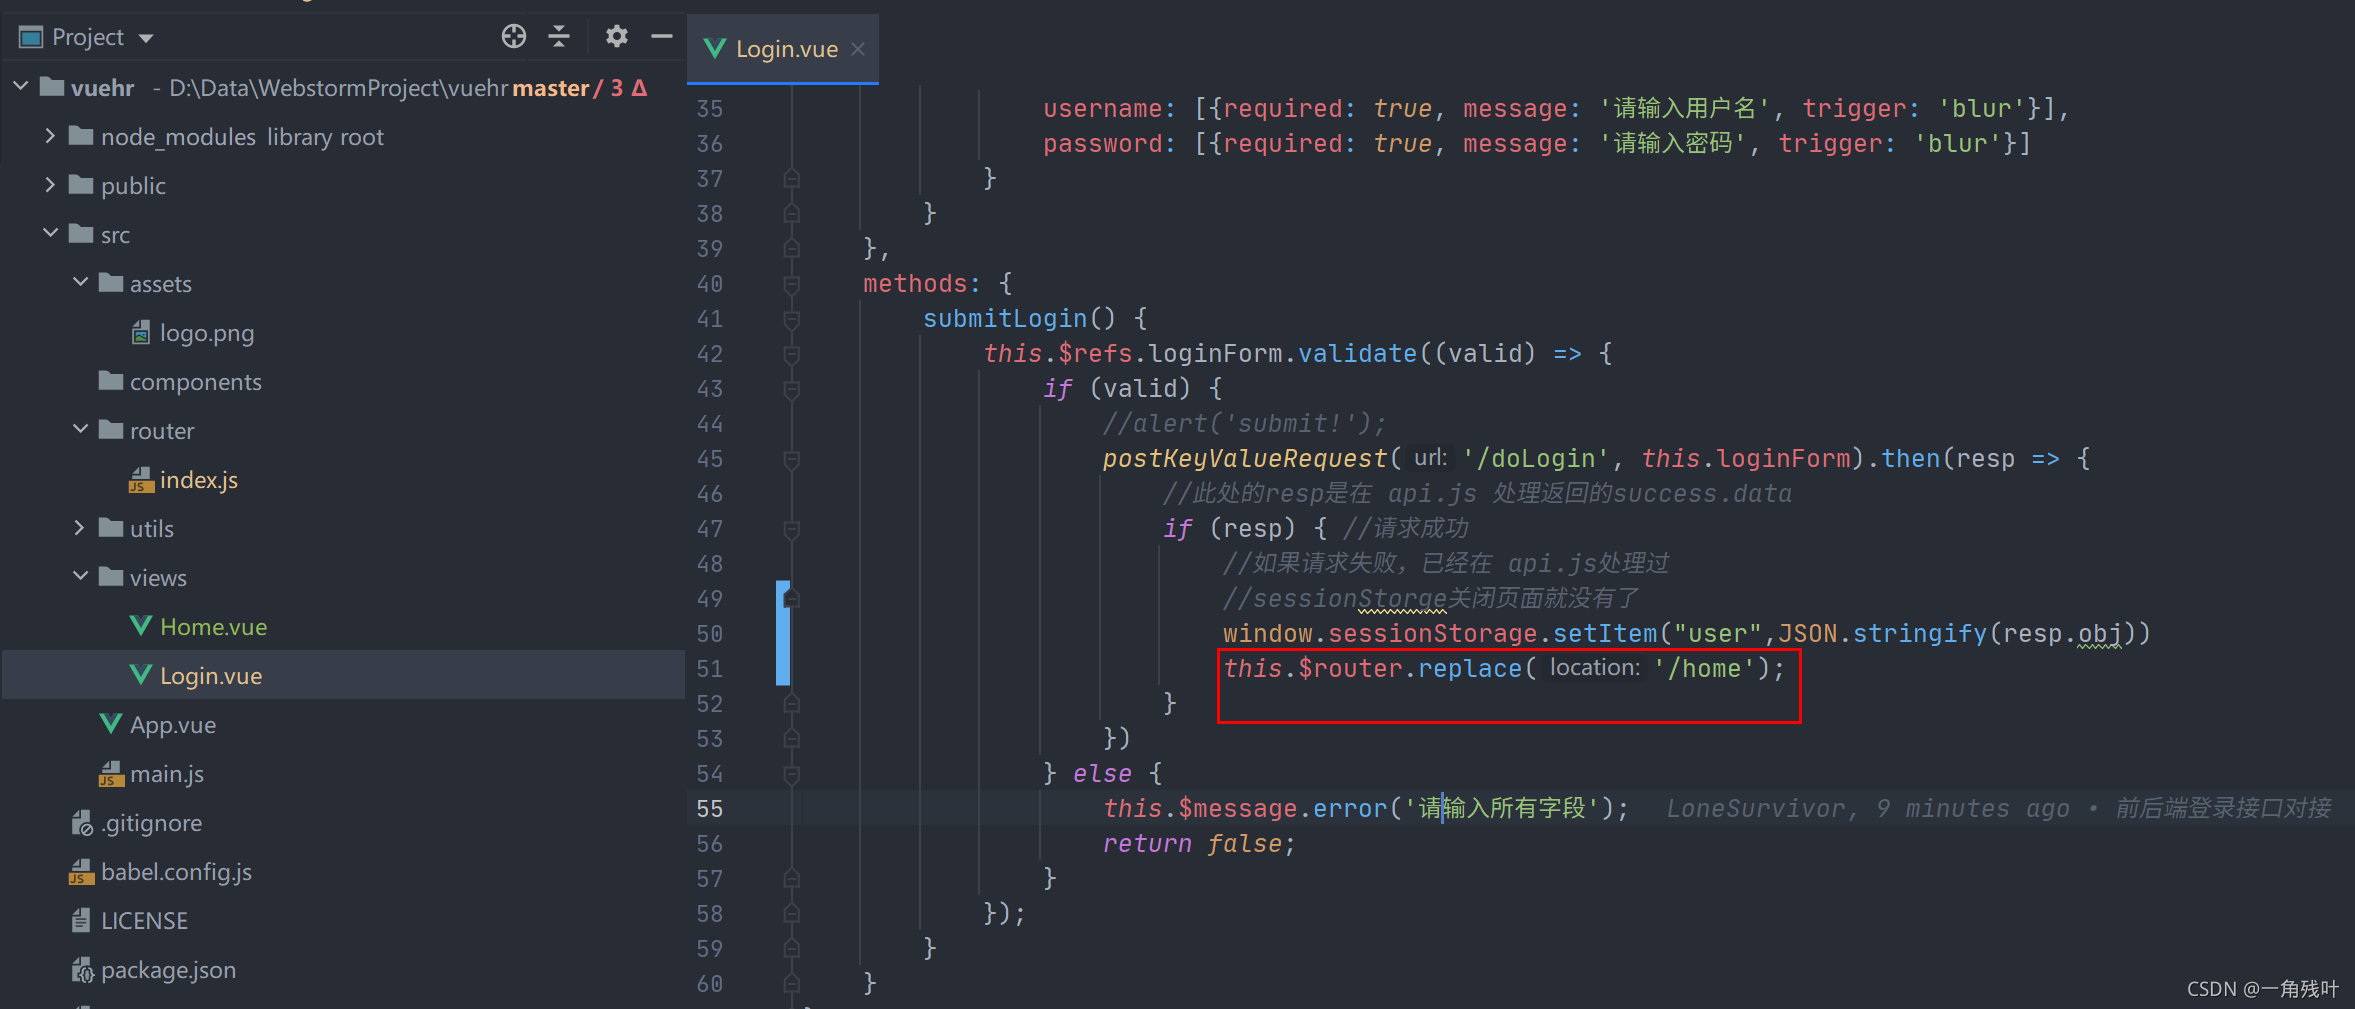Expand the node_modules folder
This screenshot has width=2355, height=1009.
click(50, 136)
